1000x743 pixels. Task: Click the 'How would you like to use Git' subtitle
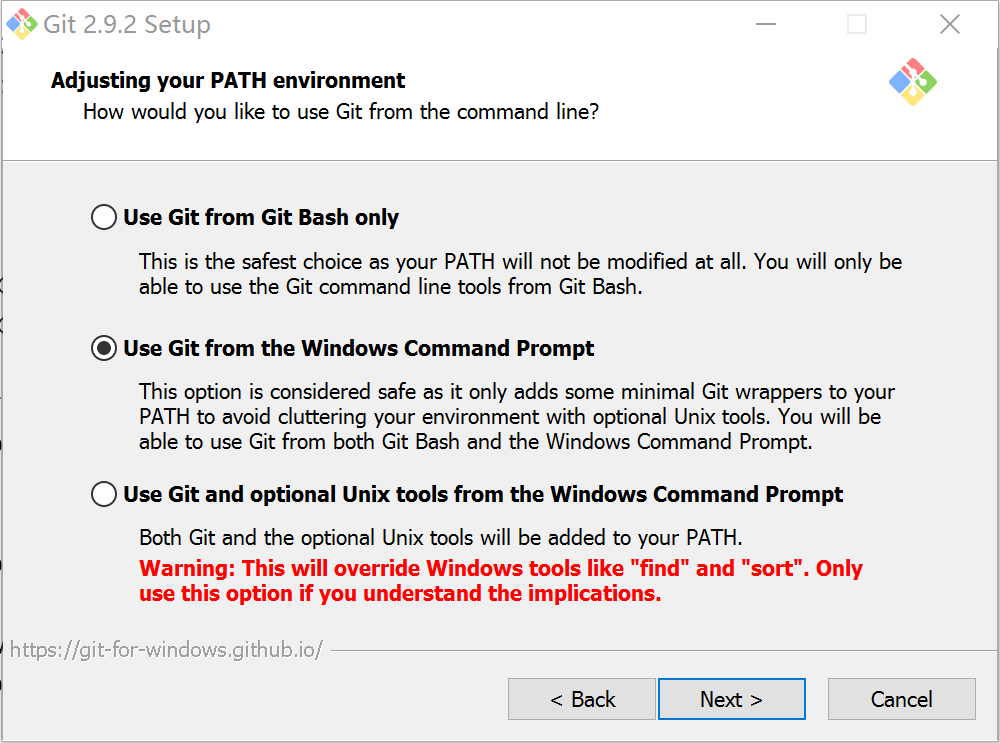[x=341, y=112]
